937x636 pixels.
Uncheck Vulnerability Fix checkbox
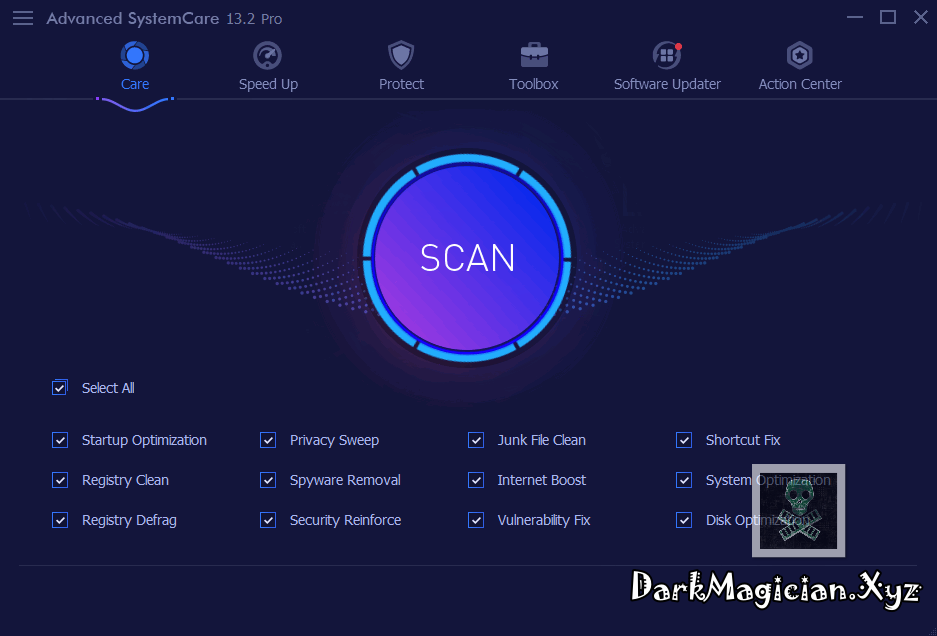coord(476,521)
